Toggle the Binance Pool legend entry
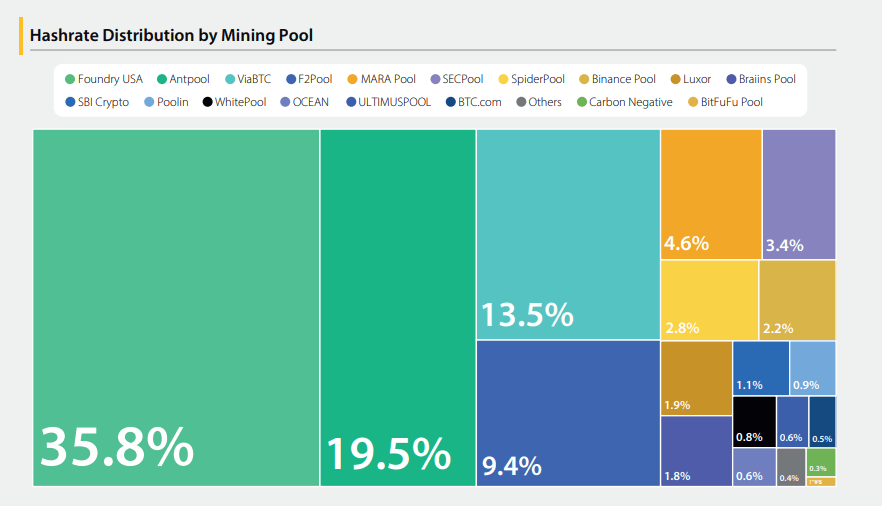The height and width of the screenshot is (506, 882). (x=623, y=79)
